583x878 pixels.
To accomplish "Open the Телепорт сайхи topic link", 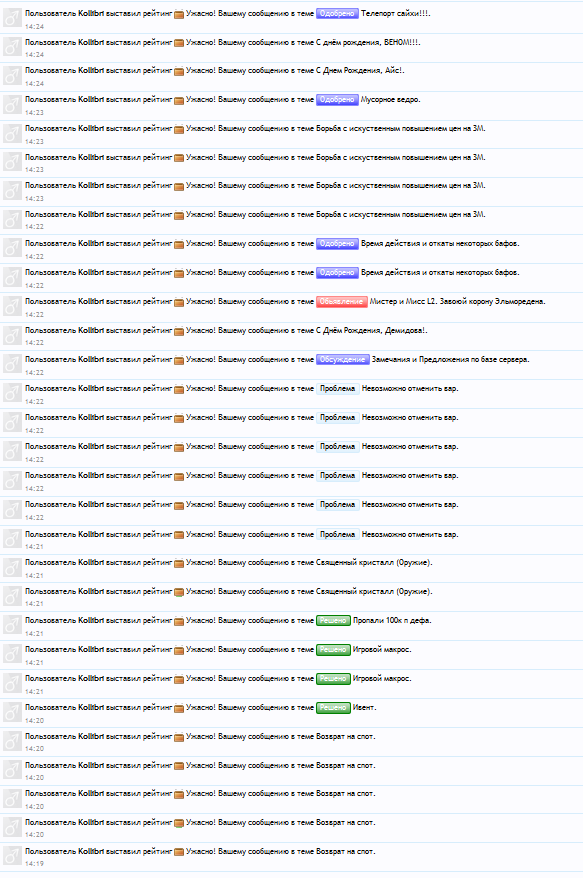I will point(395,13).
